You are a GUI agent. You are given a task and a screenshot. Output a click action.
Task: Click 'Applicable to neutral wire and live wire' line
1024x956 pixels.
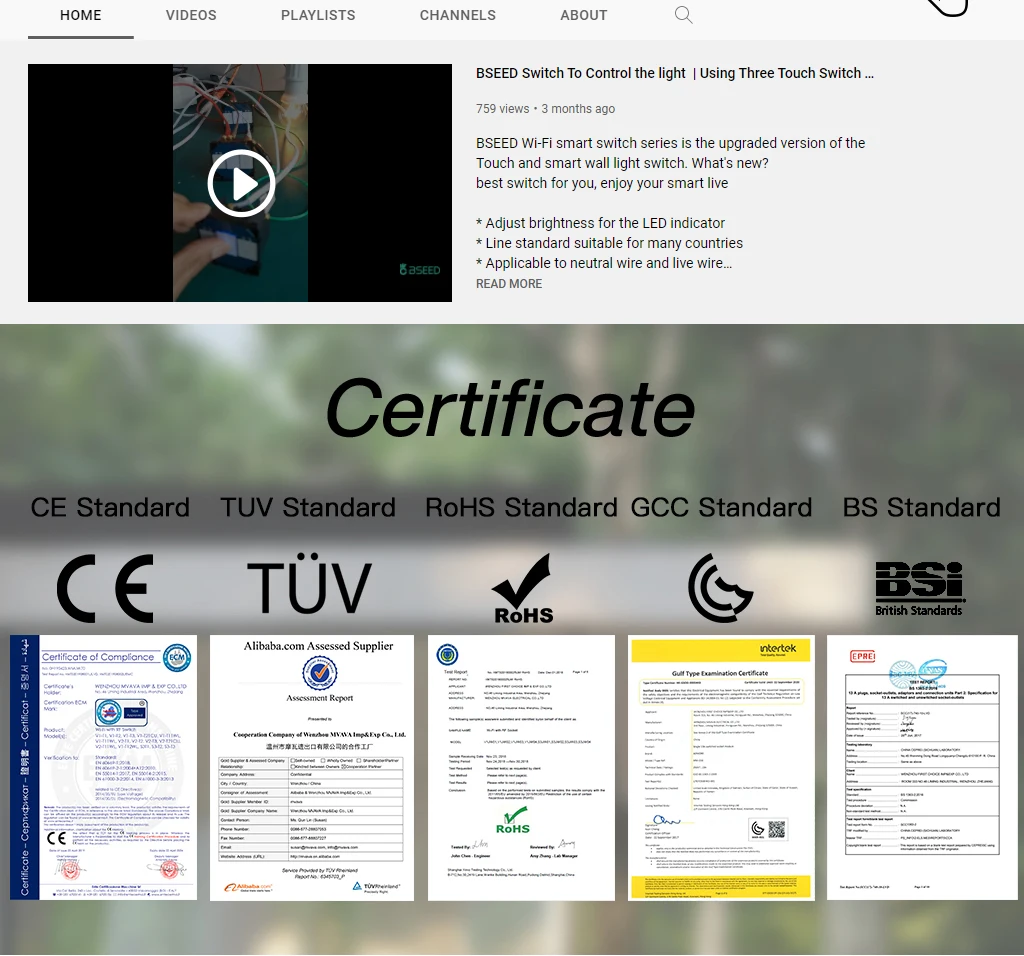tap(604, 263)
